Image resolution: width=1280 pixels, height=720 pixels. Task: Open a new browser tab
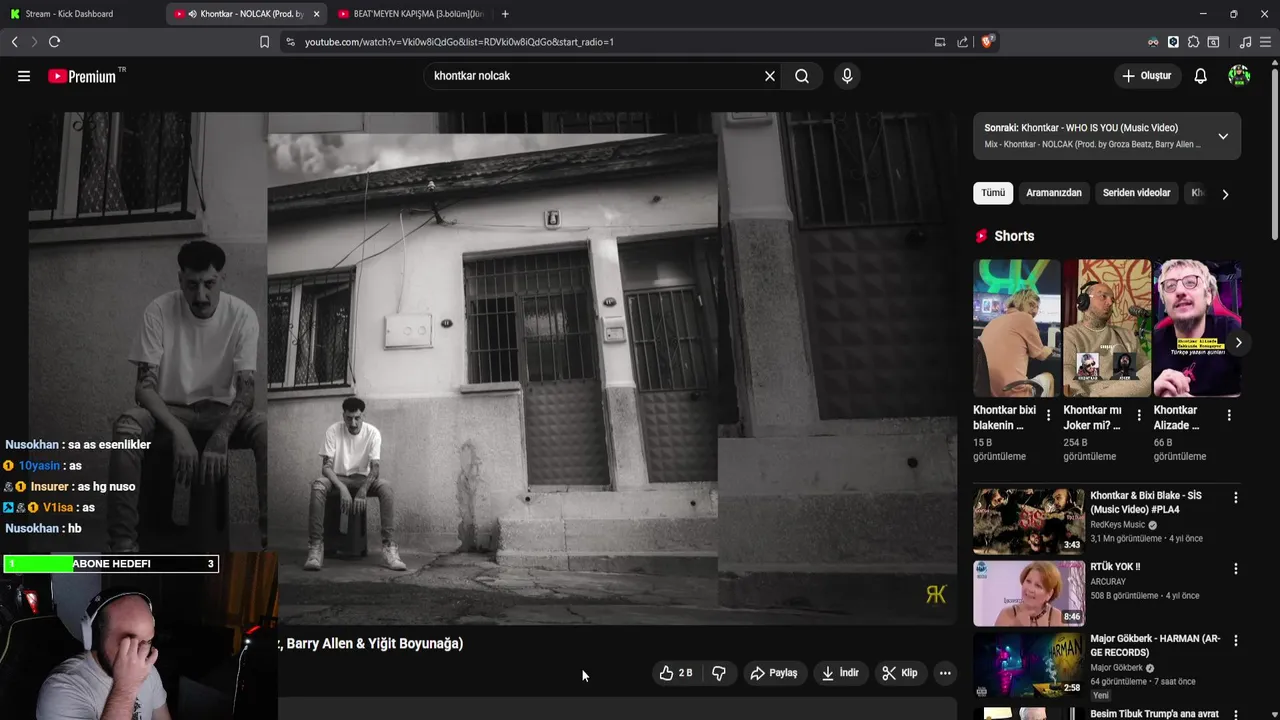click(x=505, y=14)
